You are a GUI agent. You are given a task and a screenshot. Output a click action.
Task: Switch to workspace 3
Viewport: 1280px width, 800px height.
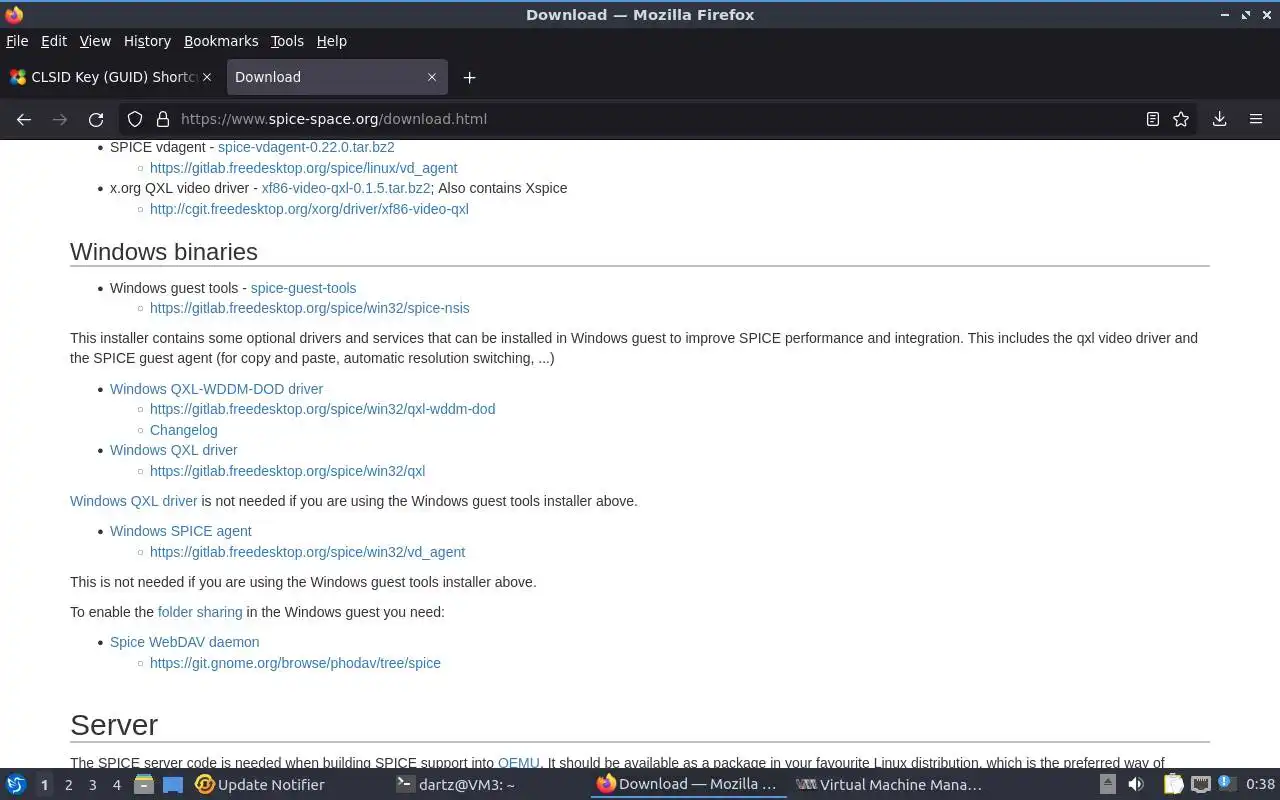click(93, 785)
